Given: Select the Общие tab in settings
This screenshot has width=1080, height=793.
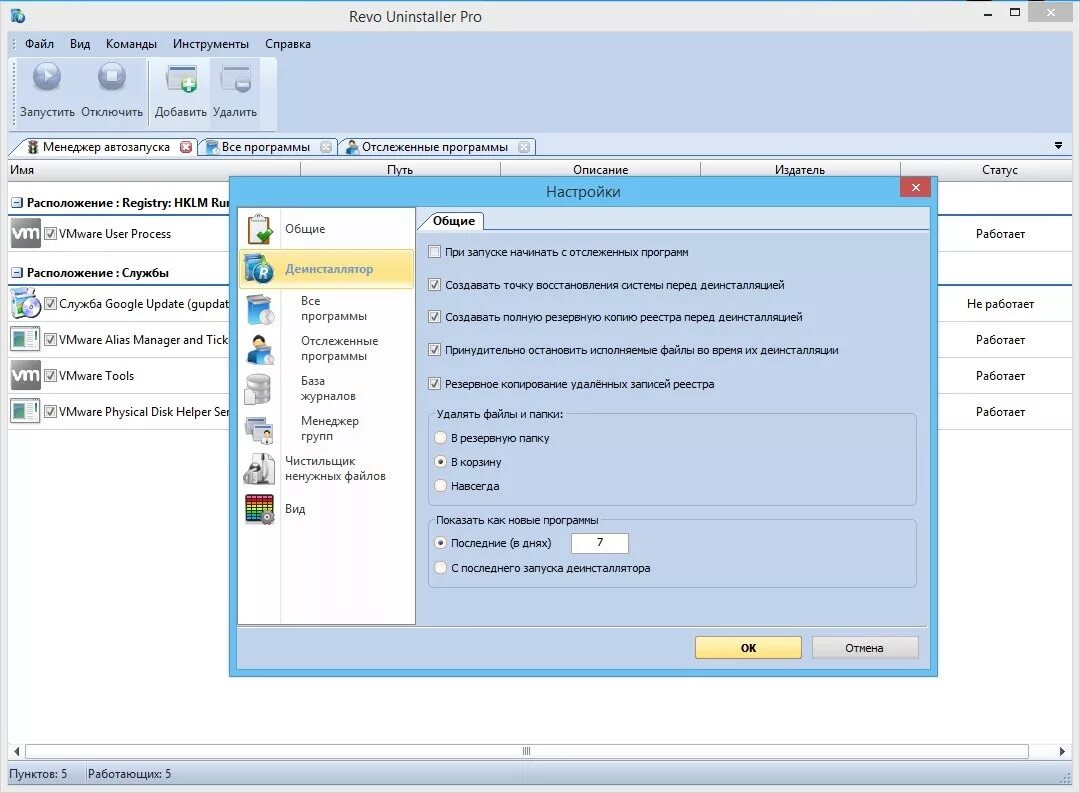Looking at the screenshot, I should (453, 220).
